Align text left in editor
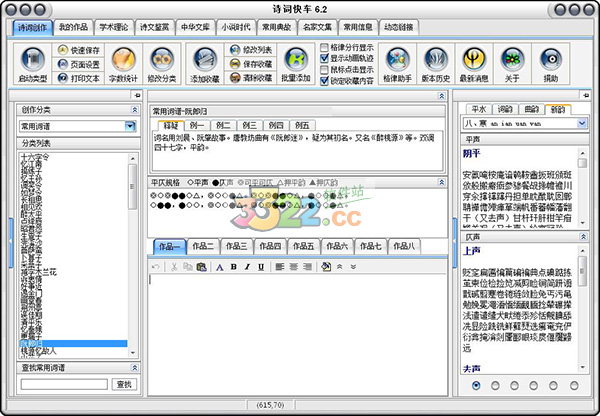 click(x=280, y=267)
